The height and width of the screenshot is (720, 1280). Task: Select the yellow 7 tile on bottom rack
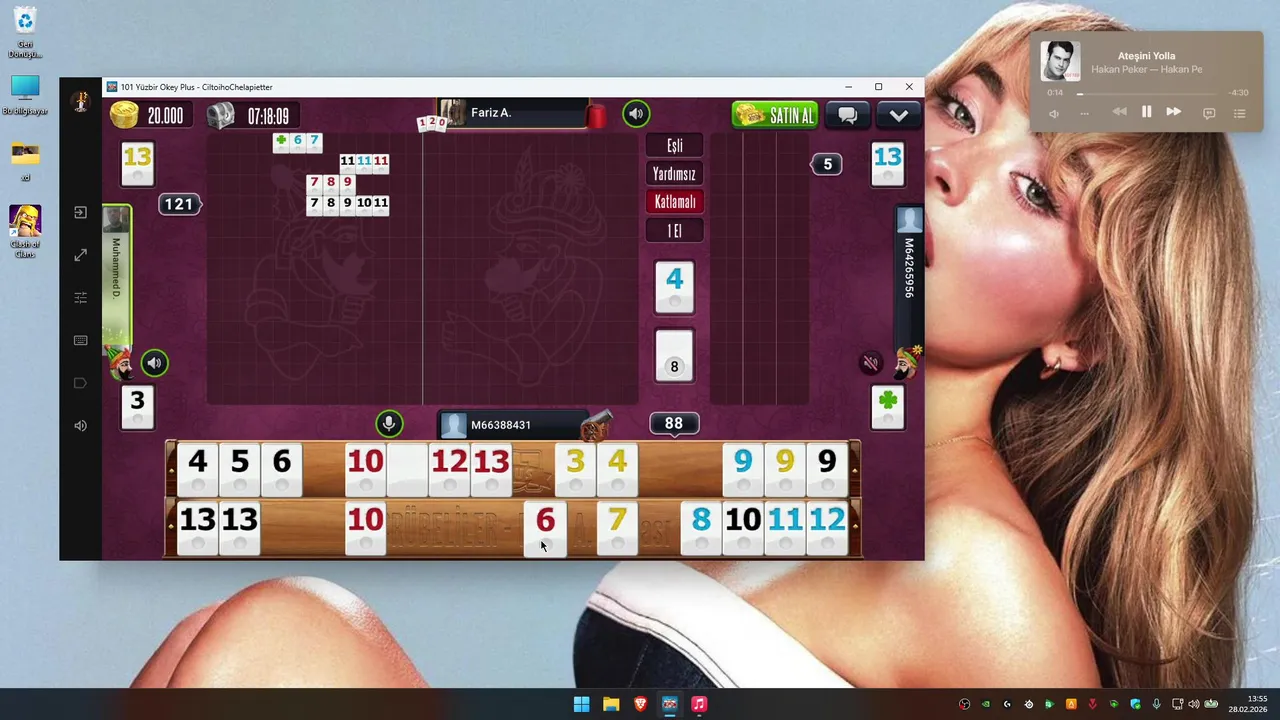pyautogui.click(x=617, y=528)
